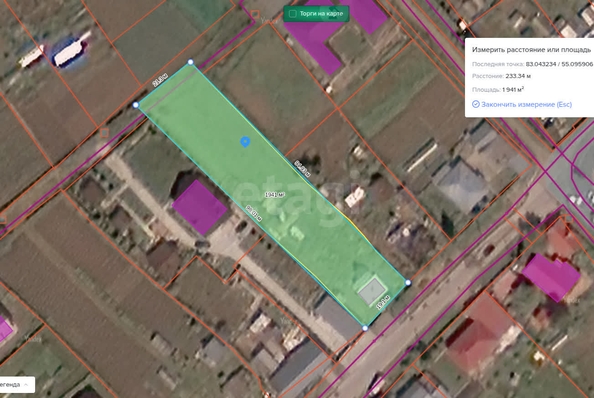Click the "1941 м²" area label on polygon
Viewport: 594px width, 398px height.
[x=275, y=195]
